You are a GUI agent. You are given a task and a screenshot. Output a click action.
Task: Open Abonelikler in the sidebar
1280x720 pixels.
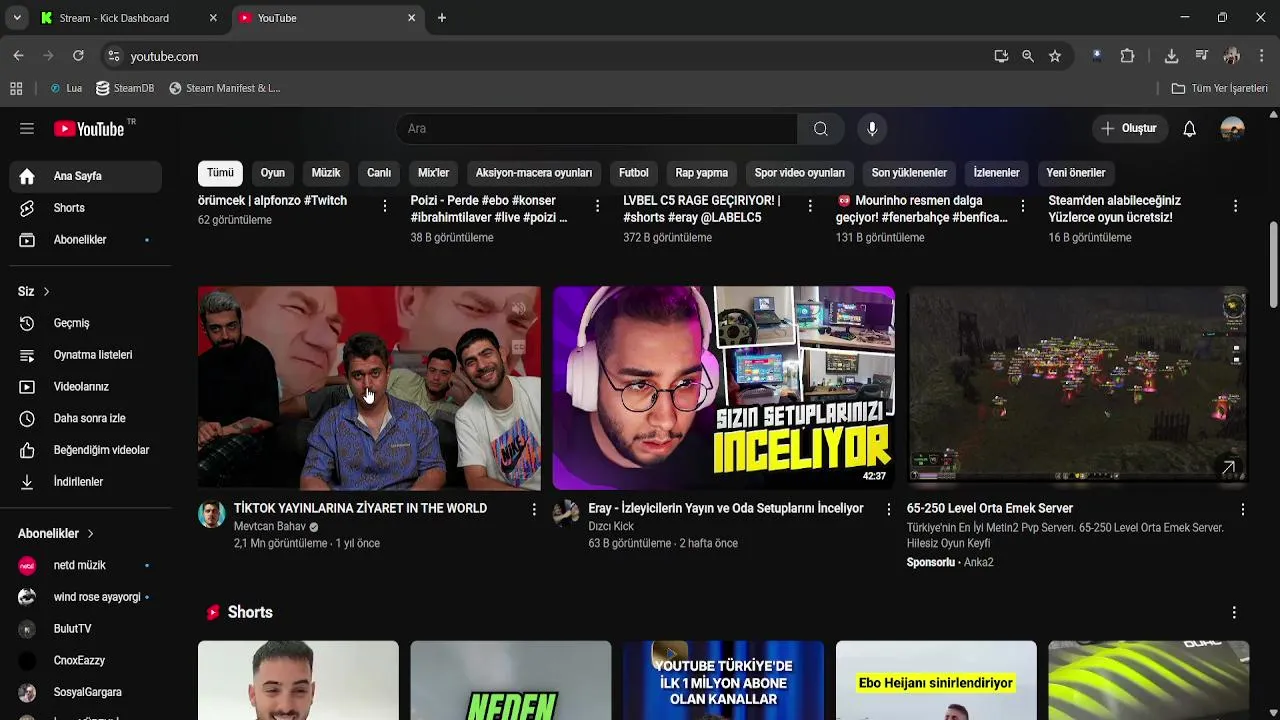[x=86, y=240]
